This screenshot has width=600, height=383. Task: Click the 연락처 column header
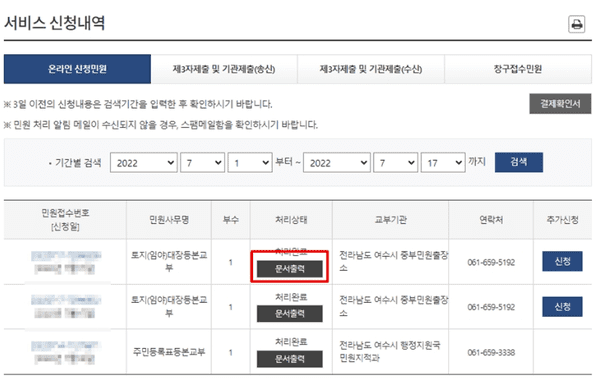[x=491, y=220]
